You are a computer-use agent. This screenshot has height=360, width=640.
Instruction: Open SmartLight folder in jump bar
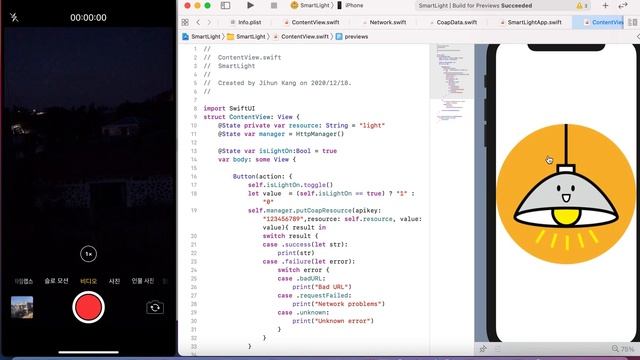246,37
